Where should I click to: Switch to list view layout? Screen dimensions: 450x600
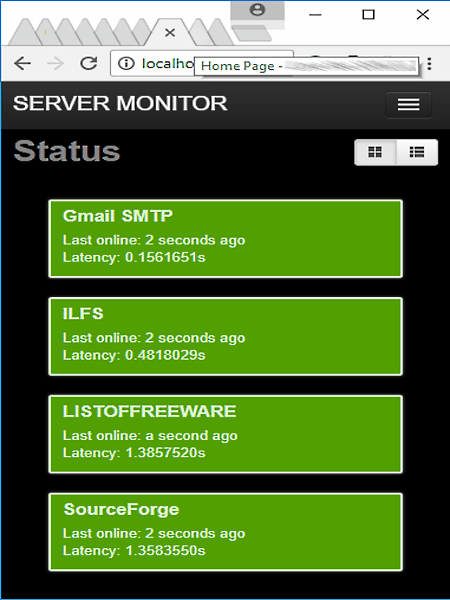click(x=417, y=152)
